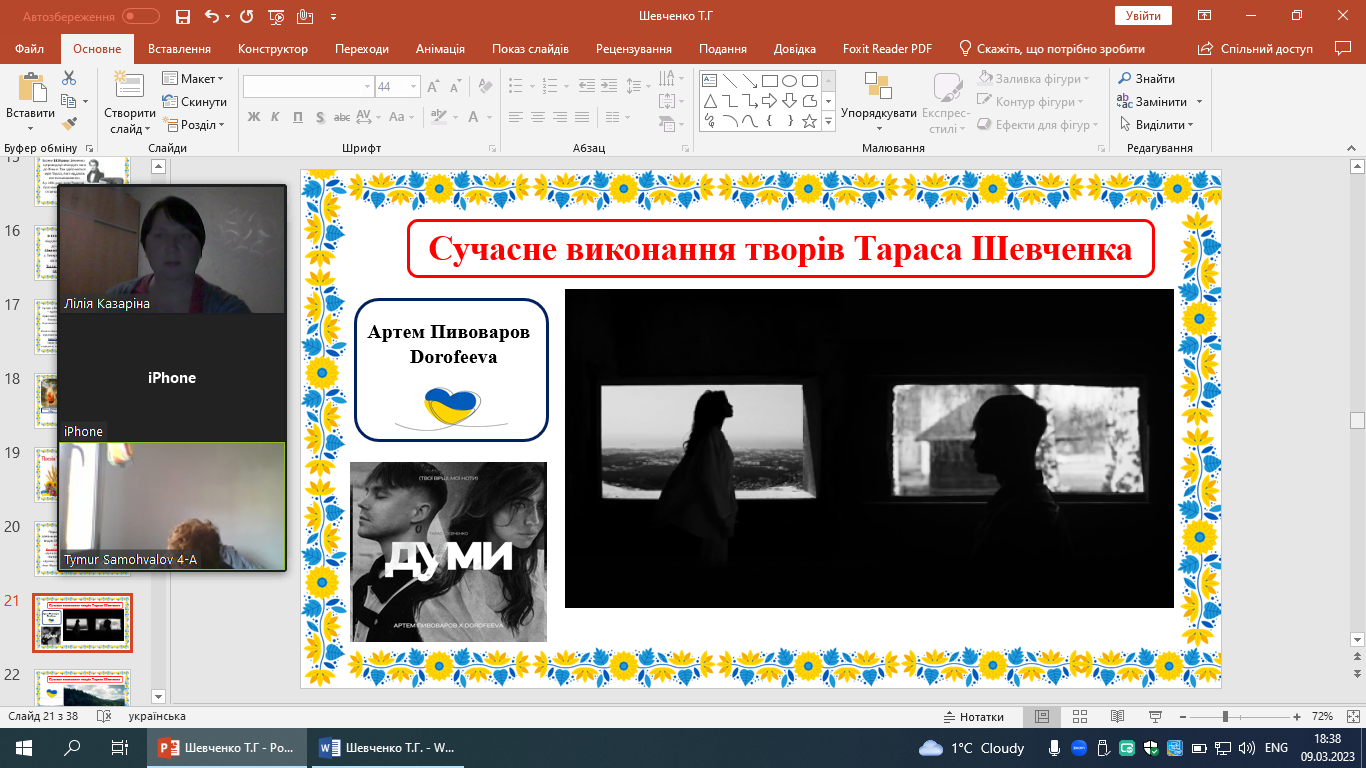Viewport: 1366px width, 768px height.
Task: Select the triangle shape in shapes gallery
Action: pyautogui.click(x=709, y=101)
